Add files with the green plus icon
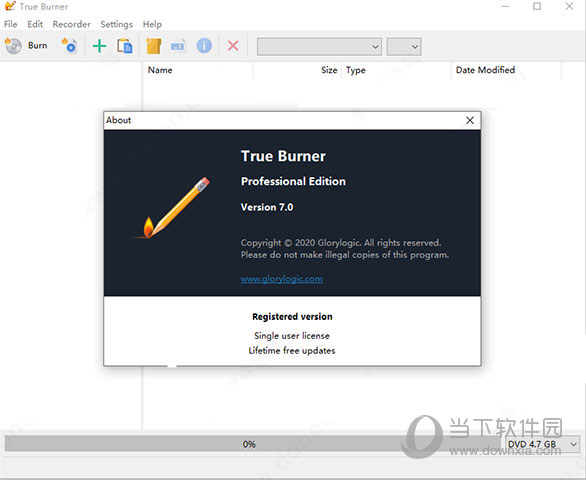 pyautogui.click(x=99, y=46)
